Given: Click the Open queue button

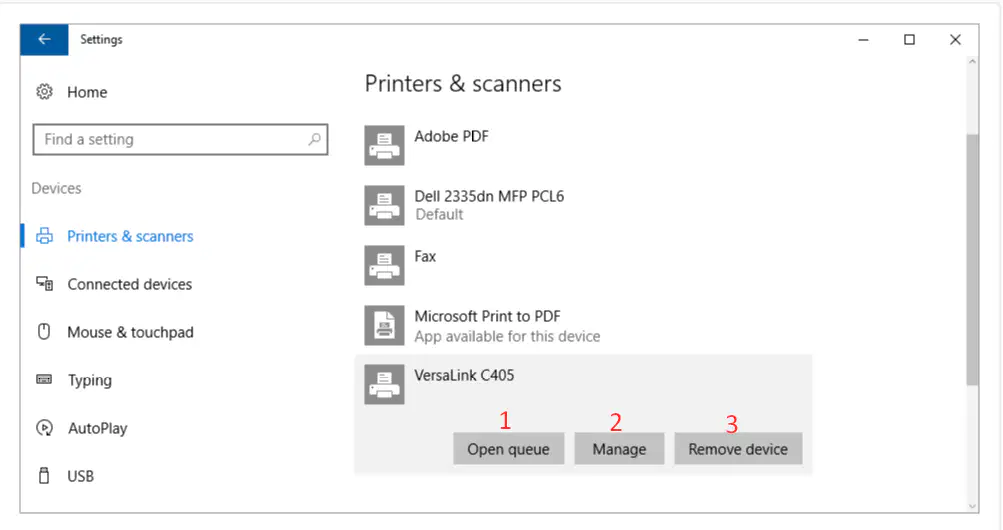Looking at the screenshot, I should (509, 449).
